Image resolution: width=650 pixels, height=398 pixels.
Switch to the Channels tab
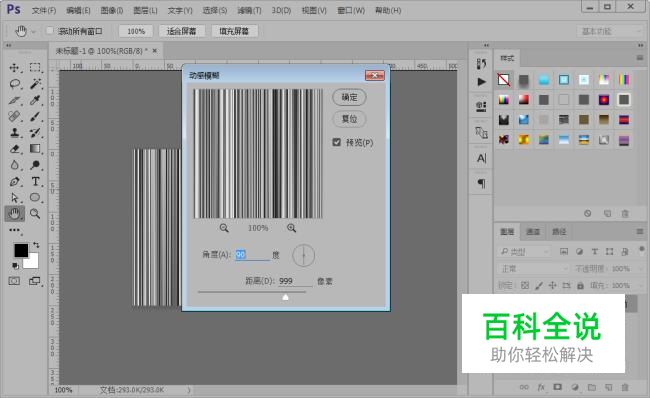coord(533,231)
